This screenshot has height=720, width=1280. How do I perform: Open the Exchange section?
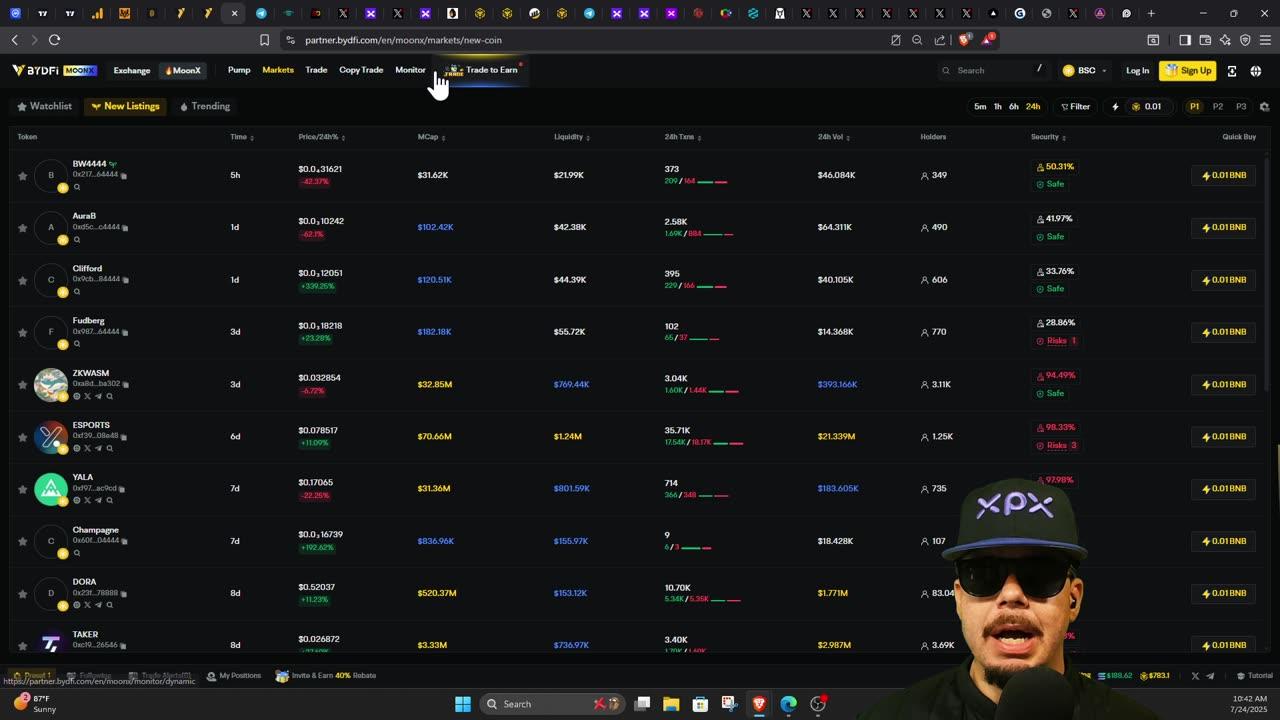(x=132, y=71)
